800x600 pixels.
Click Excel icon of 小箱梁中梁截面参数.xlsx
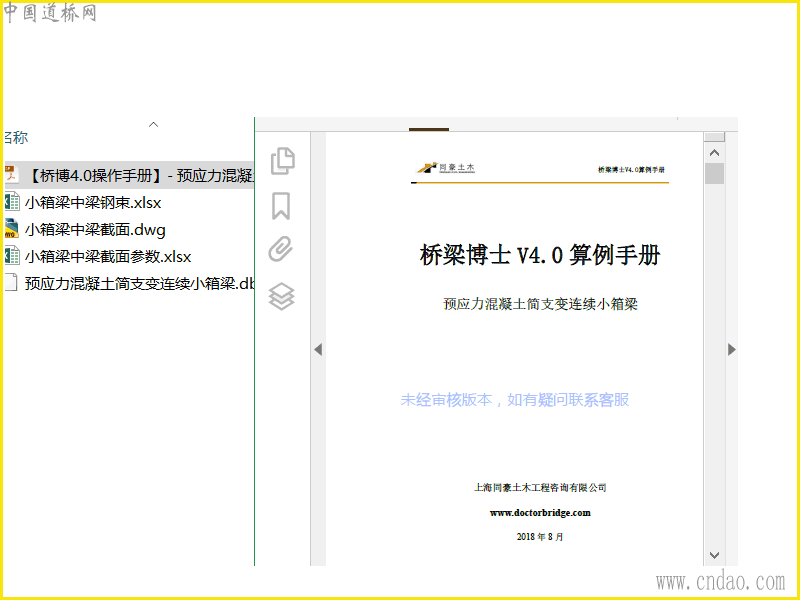click(12, 256)
